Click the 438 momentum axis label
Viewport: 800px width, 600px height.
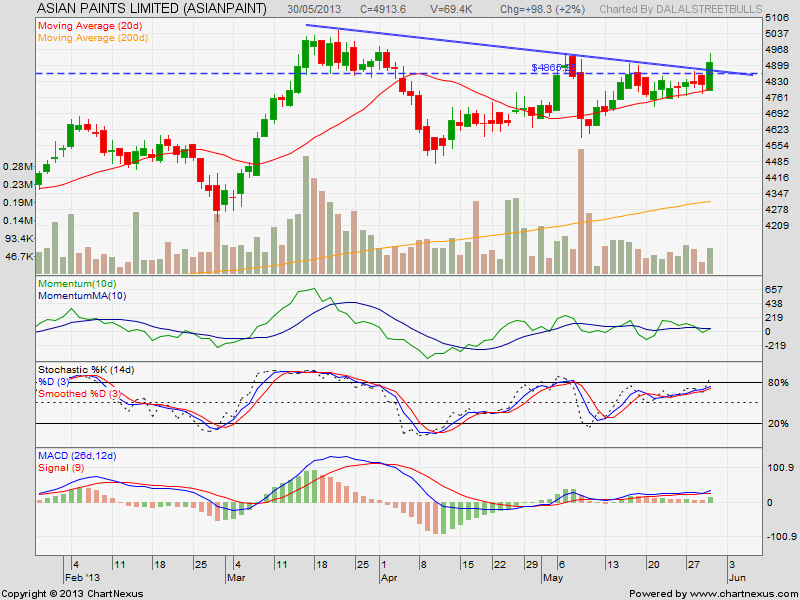(x=774, y=304)
